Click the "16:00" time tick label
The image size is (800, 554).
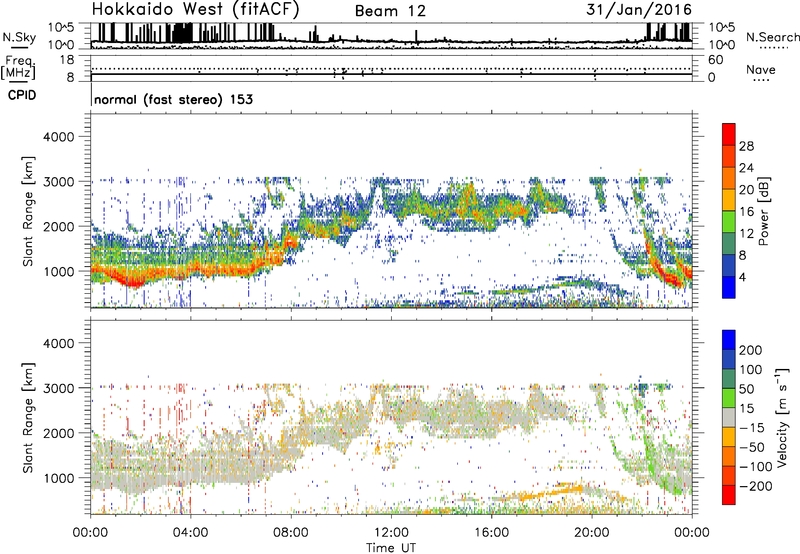(491, 533)
